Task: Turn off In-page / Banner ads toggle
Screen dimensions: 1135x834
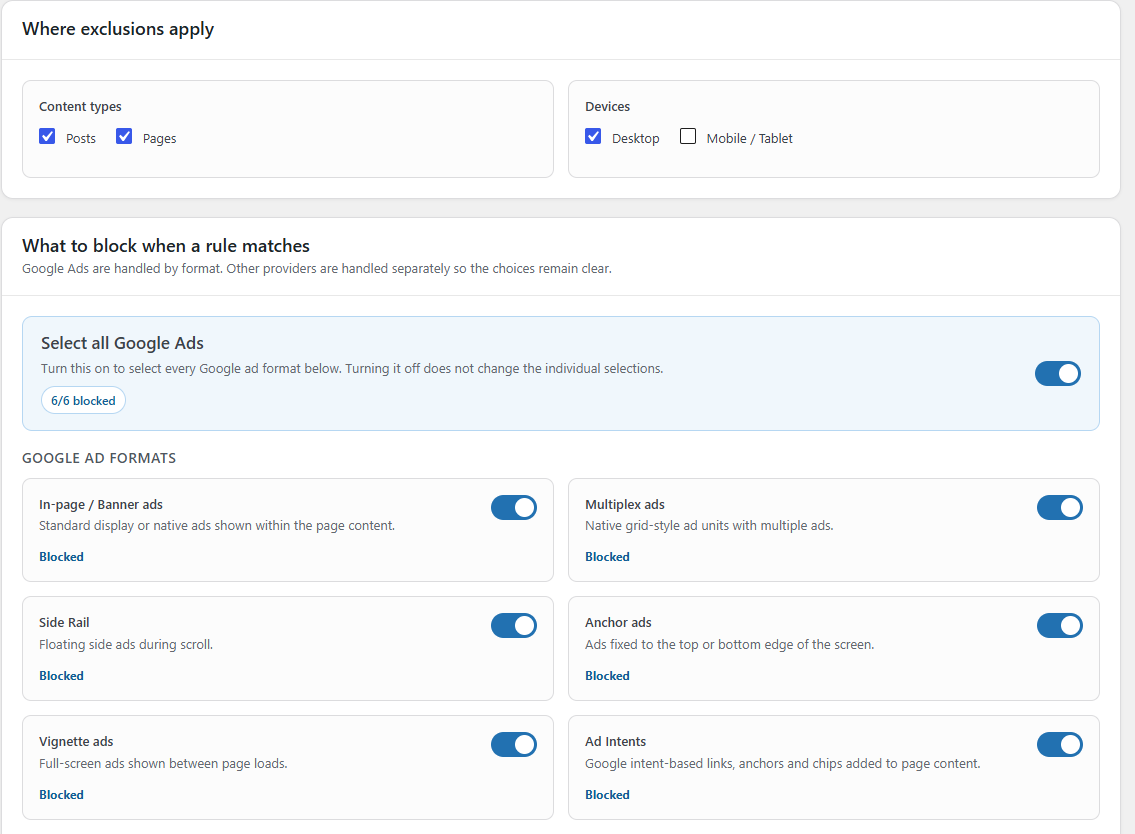Action: pos(514,507)
